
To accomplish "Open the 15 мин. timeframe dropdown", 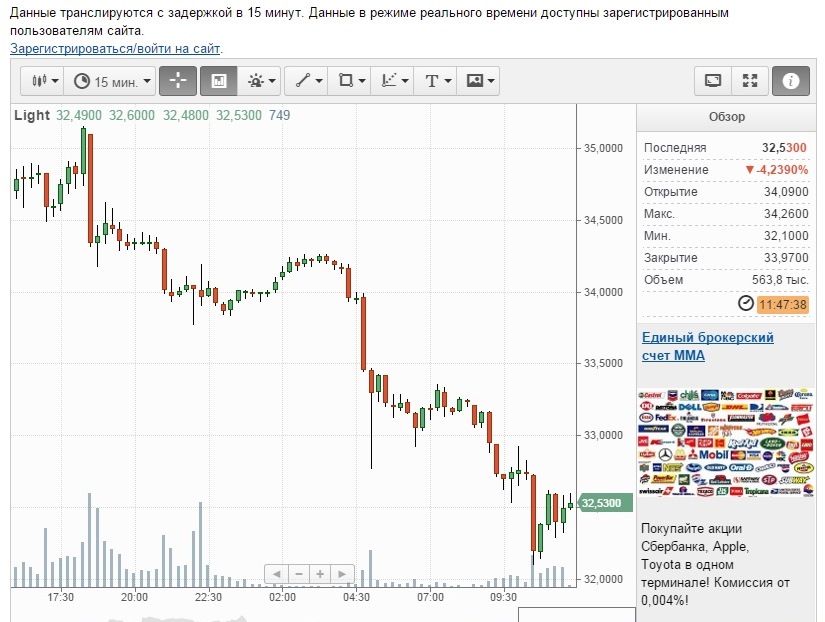I will pos(113,81).
